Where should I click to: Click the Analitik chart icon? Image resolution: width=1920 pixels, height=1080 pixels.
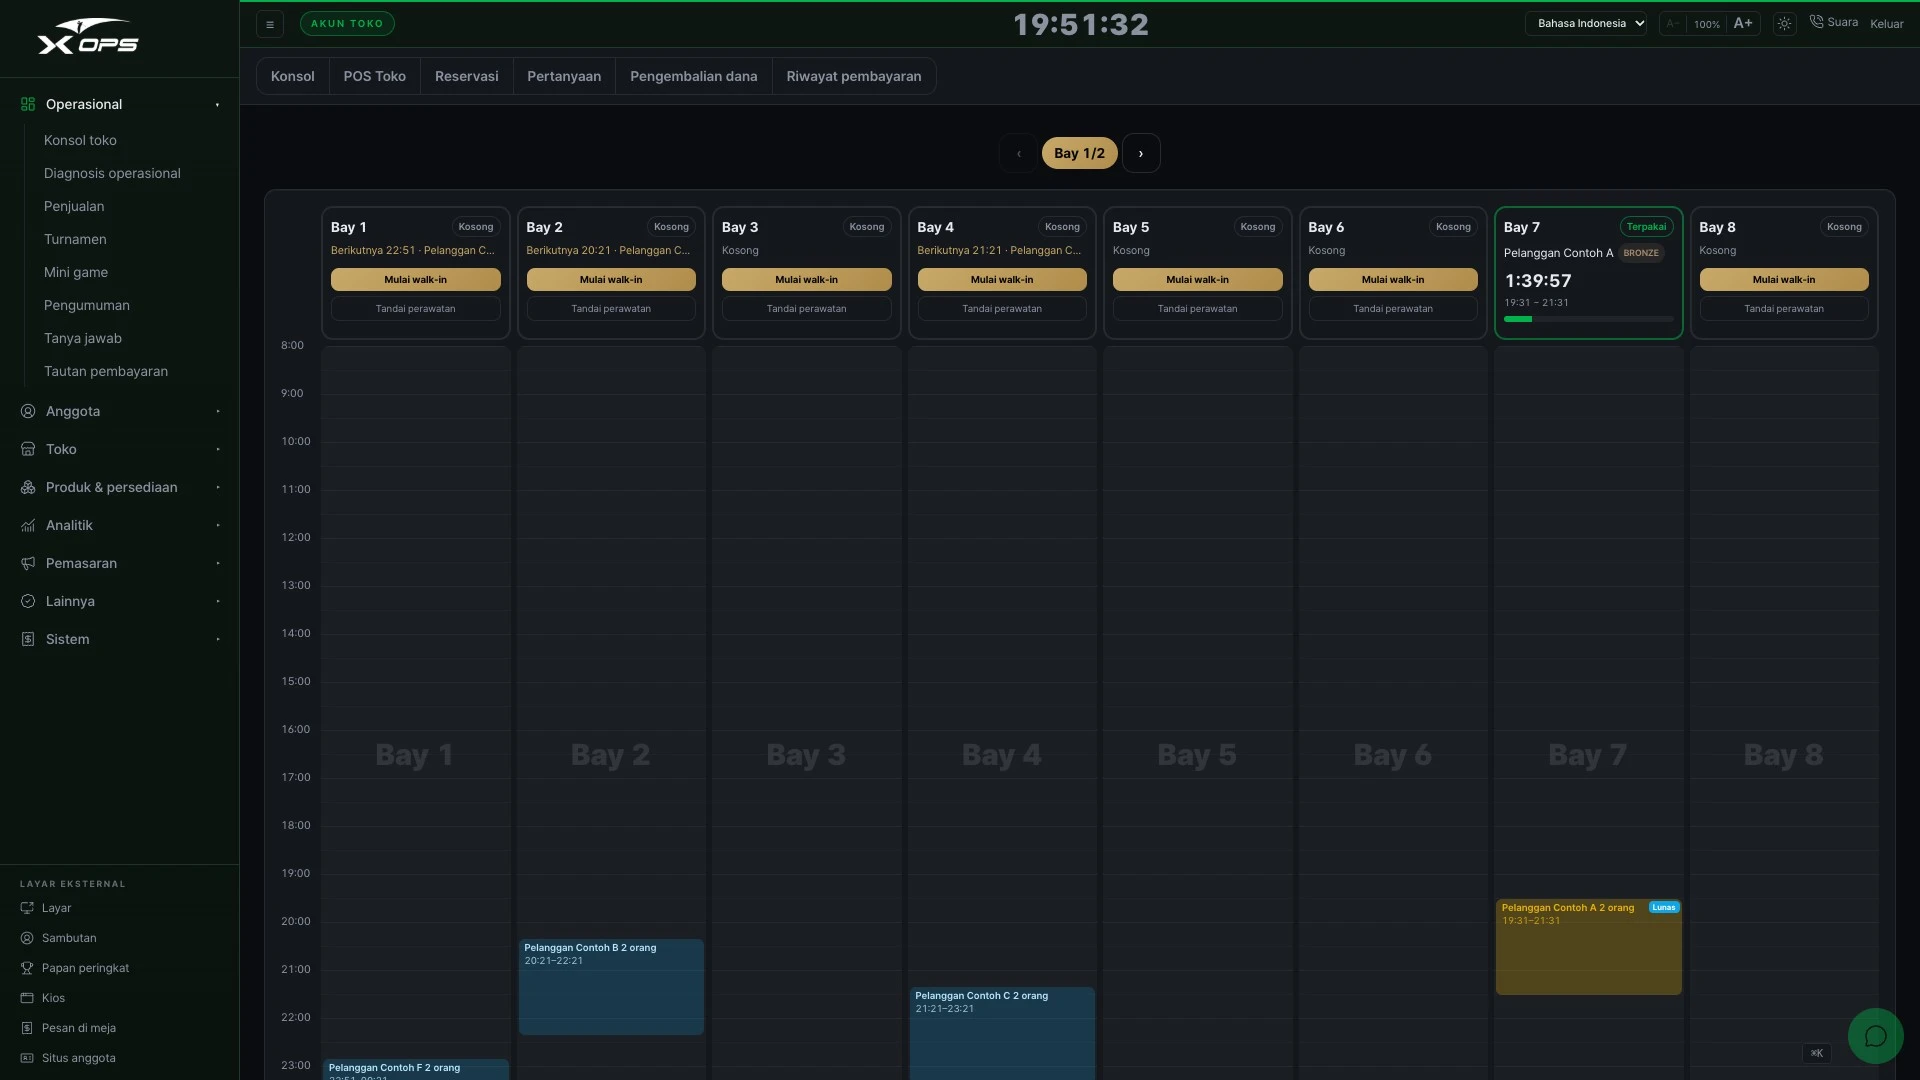(x=28, y=525)
